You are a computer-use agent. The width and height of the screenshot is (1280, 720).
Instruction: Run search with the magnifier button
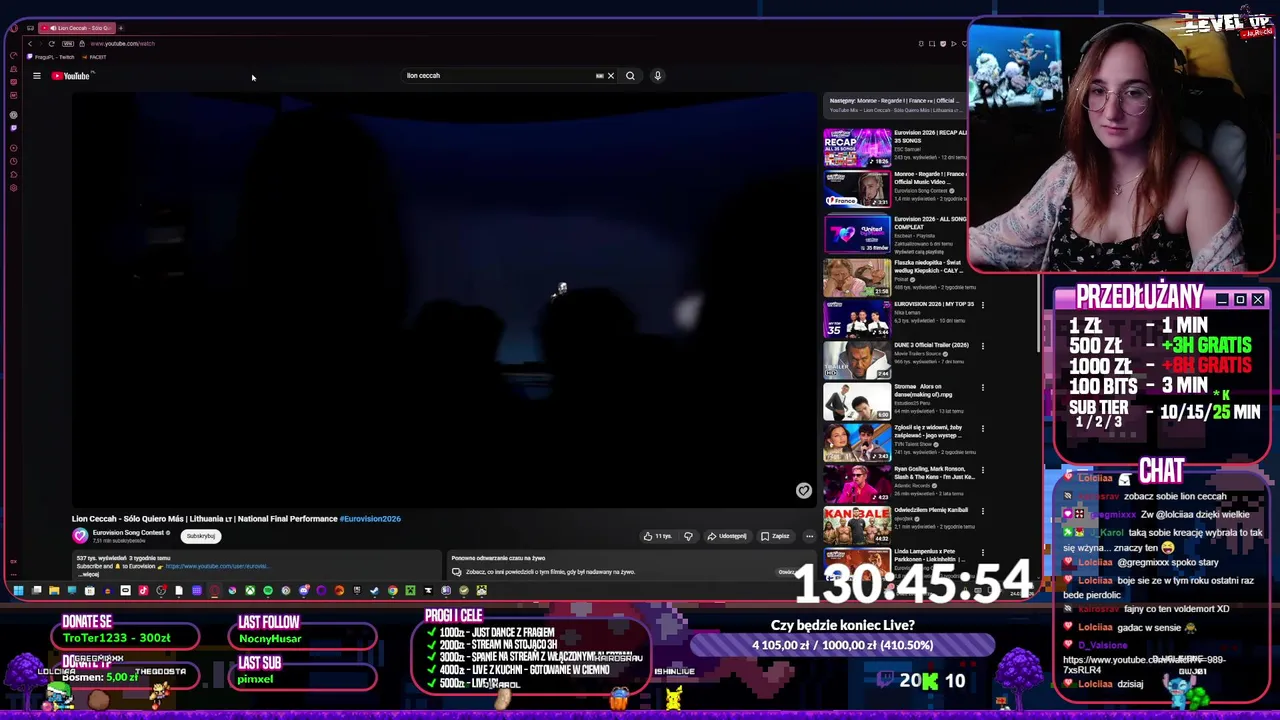[x=630, y=75]
